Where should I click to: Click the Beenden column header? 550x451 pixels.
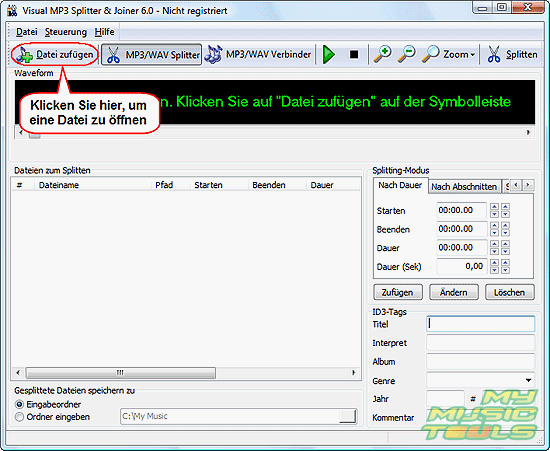277,185
